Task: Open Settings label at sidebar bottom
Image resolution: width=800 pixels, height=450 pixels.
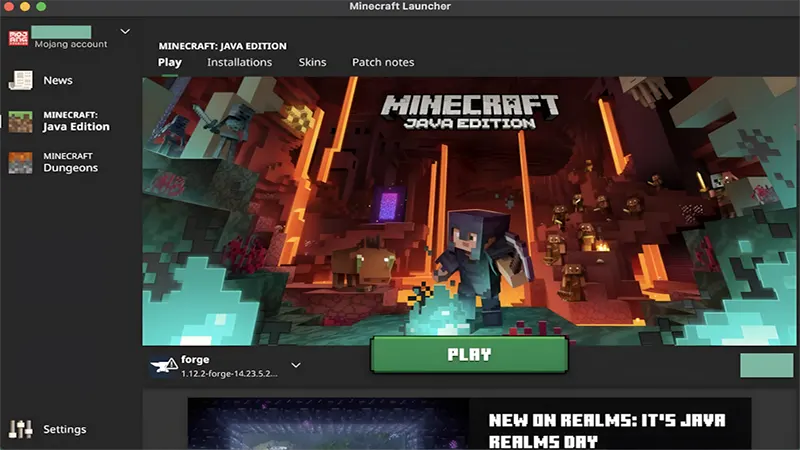Action: [64, 429]
